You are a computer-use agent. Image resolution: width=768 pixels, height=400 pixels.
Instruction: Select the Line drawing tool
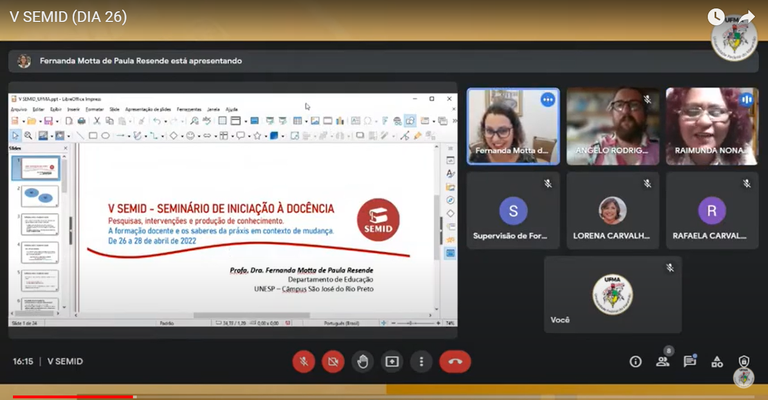(80, 136)
